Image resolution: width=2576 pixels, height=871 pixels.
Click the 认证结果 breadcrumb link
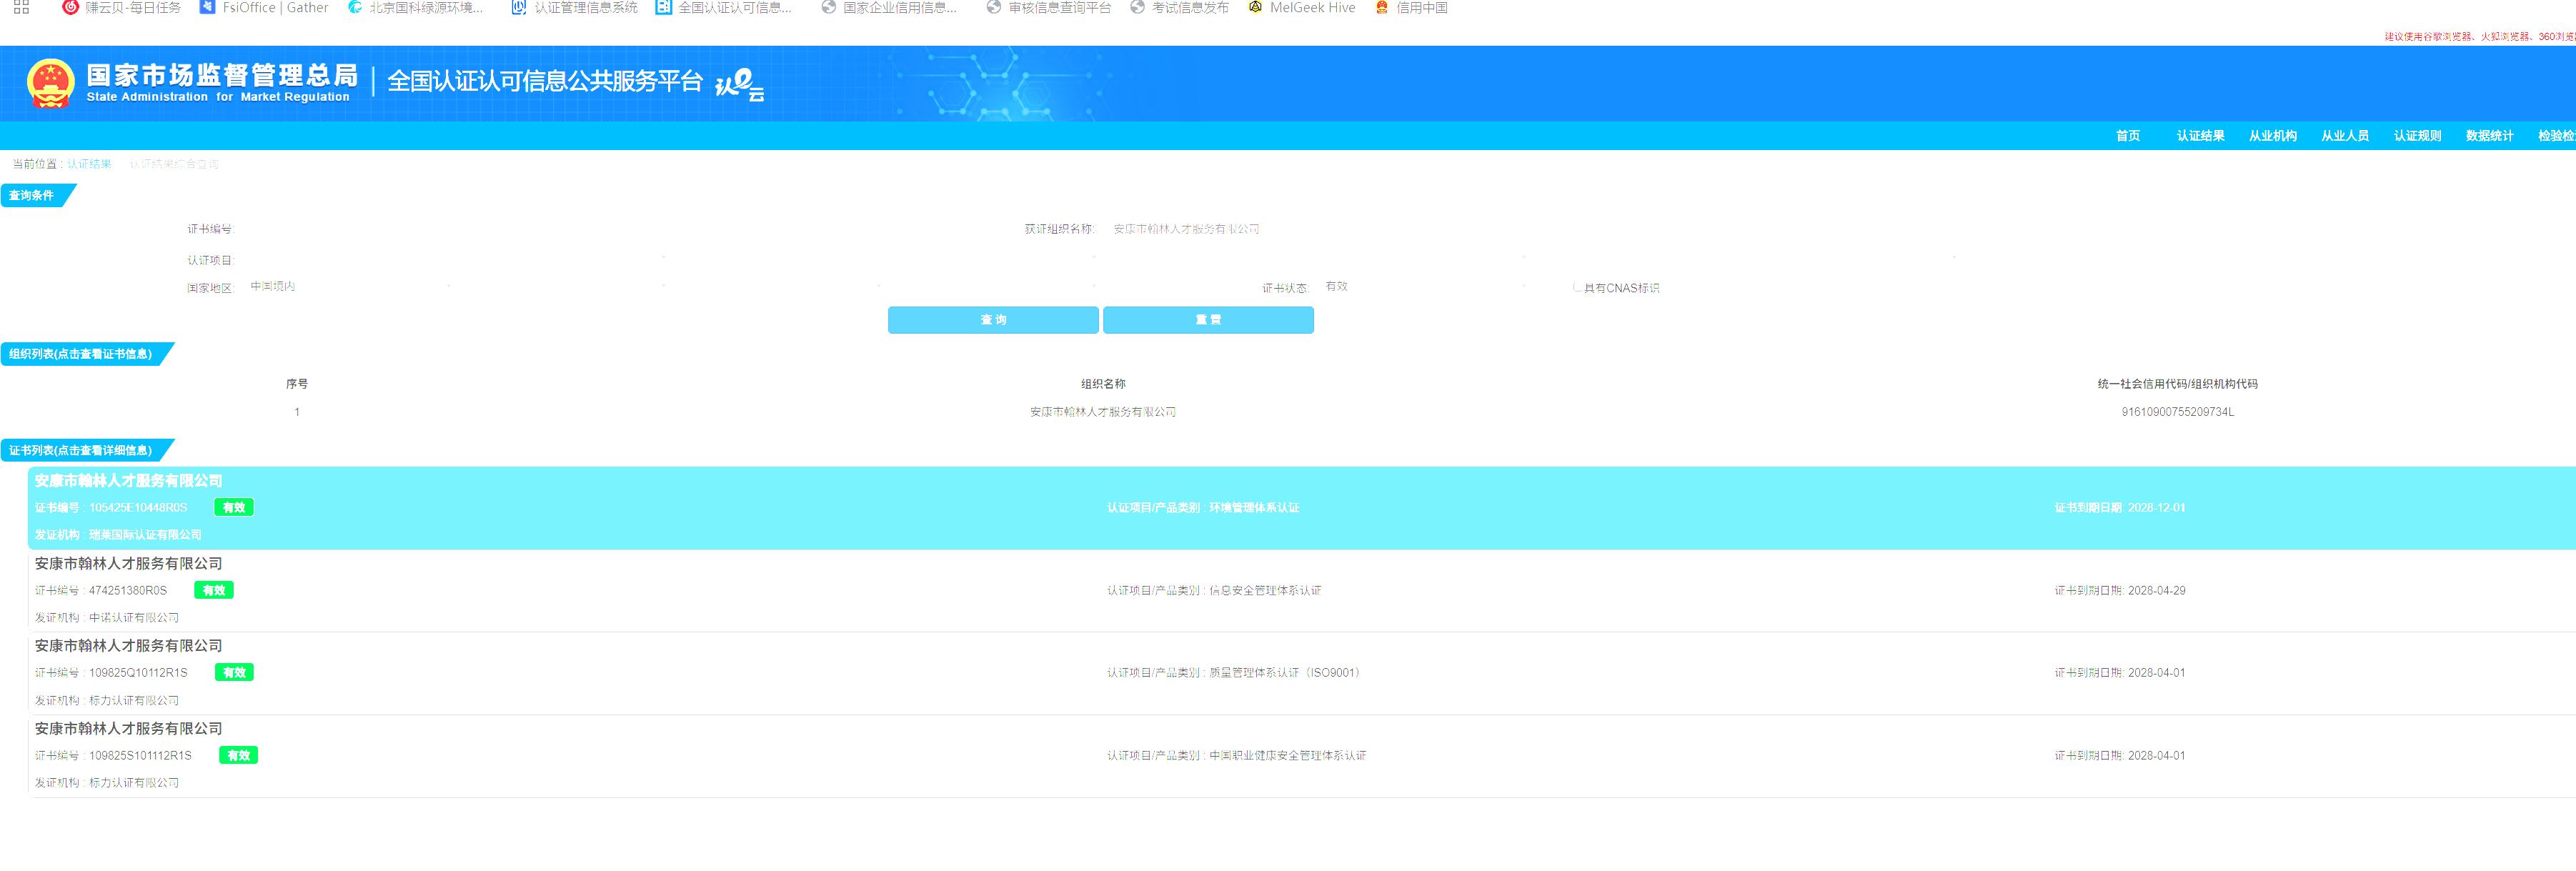tap(89, 164)
